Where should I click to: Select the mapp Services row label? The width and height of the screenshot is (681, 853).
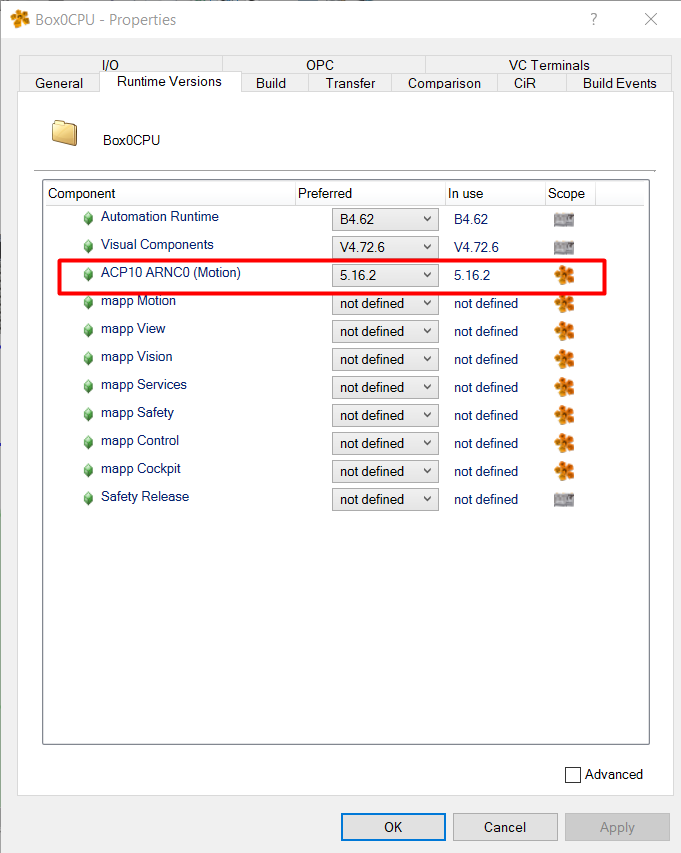tap(144, 385)
